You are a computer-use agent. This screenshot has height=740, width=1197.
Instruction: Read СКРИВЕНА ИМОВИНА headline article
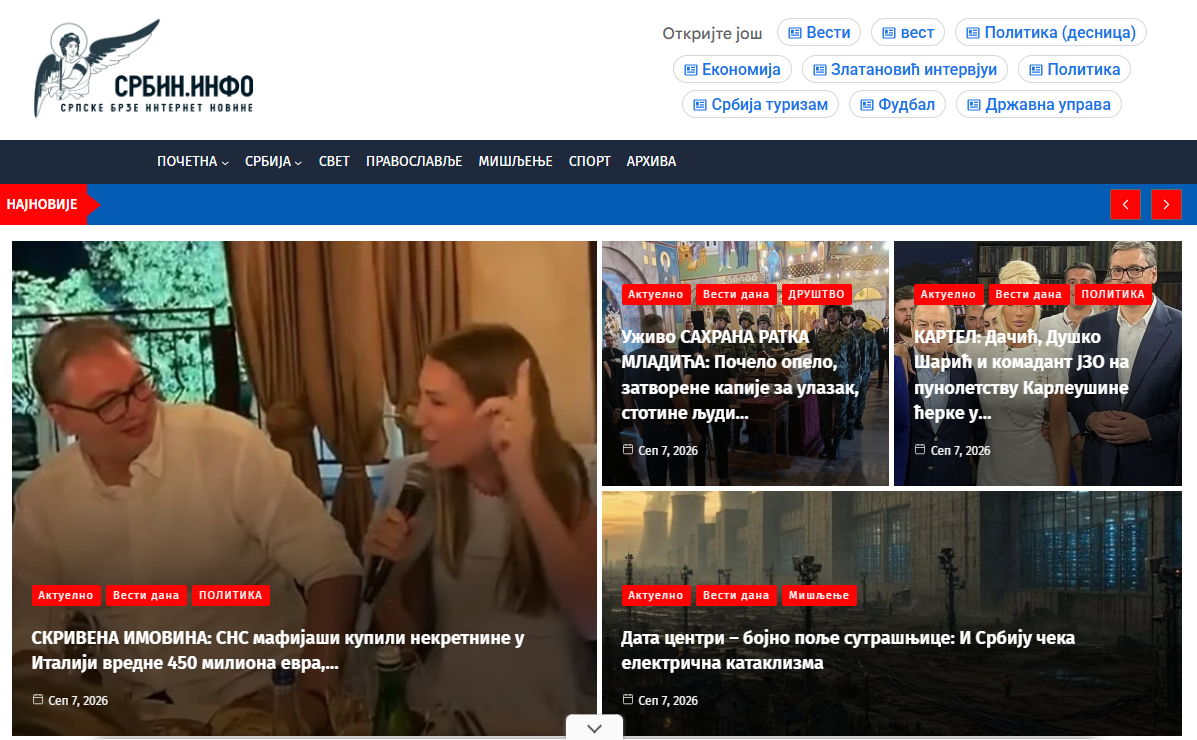tap(278, 650)
